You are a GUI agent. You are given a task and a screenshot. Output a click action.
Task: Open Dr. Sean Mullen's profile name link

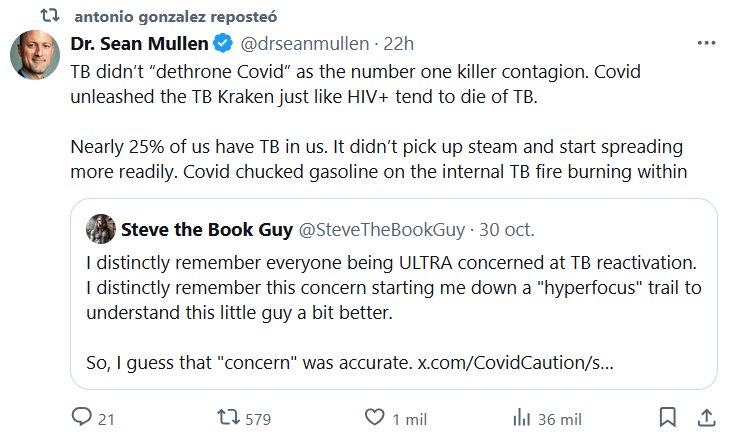coord(138,44)
